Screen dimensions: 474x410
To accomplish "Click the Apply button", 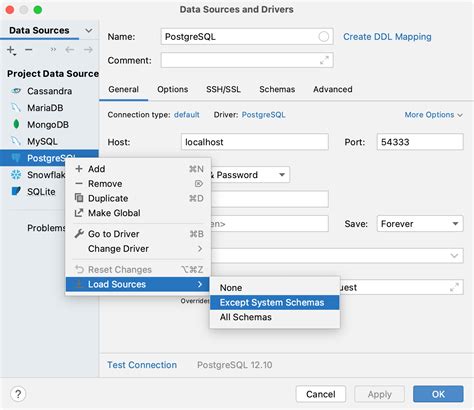I will pos(380,394).
